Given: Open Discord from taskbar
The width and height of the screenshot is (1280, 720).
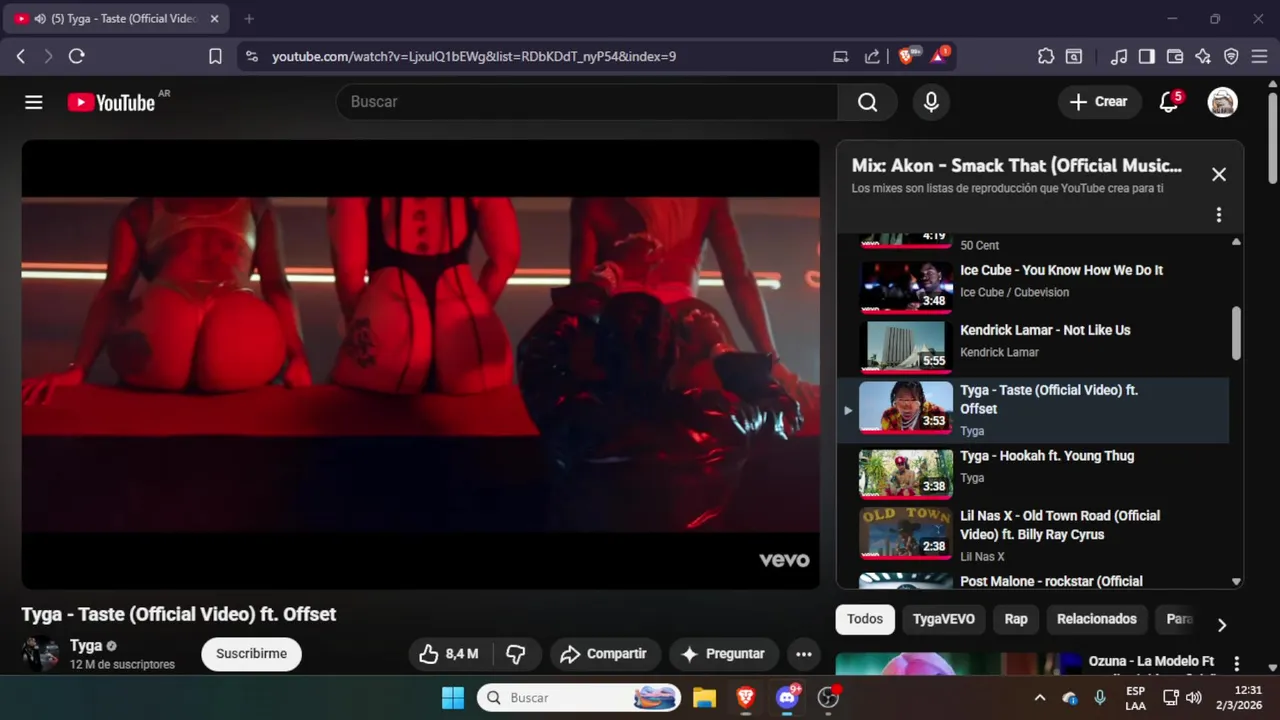Looking at the screenshot, I should pyautogui.click(x=788, y=697).
